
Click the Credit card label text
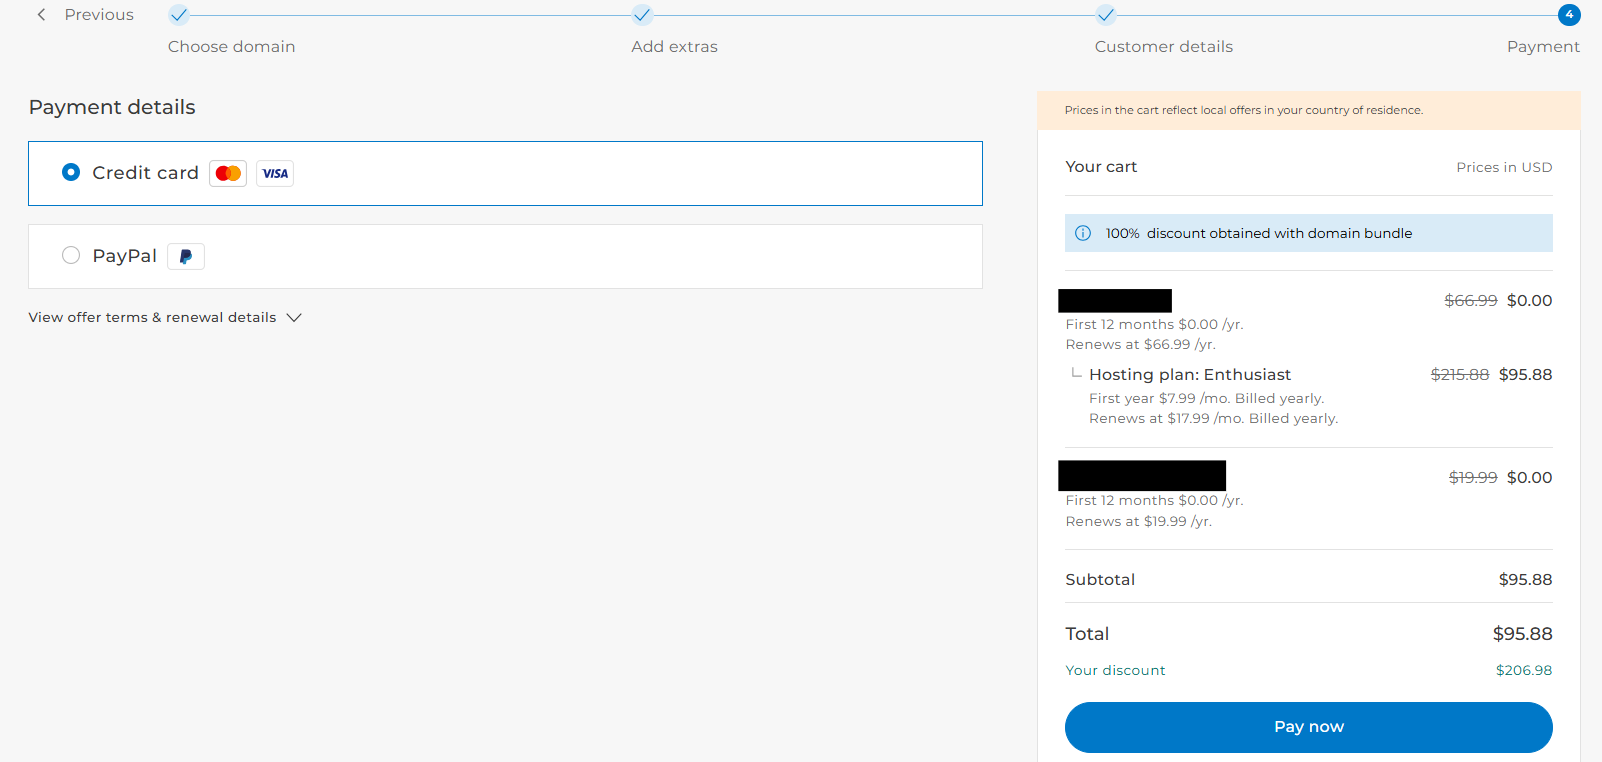point(145,173)
